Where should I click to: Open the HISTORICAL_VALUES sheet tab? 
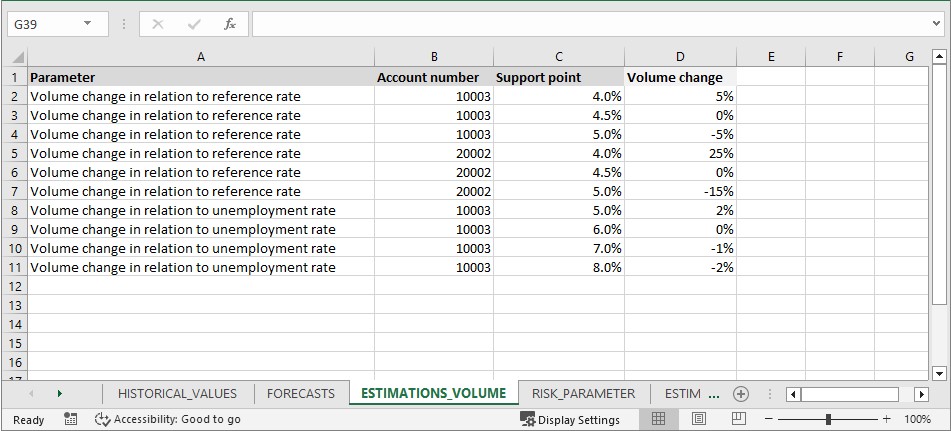[177, 393]
